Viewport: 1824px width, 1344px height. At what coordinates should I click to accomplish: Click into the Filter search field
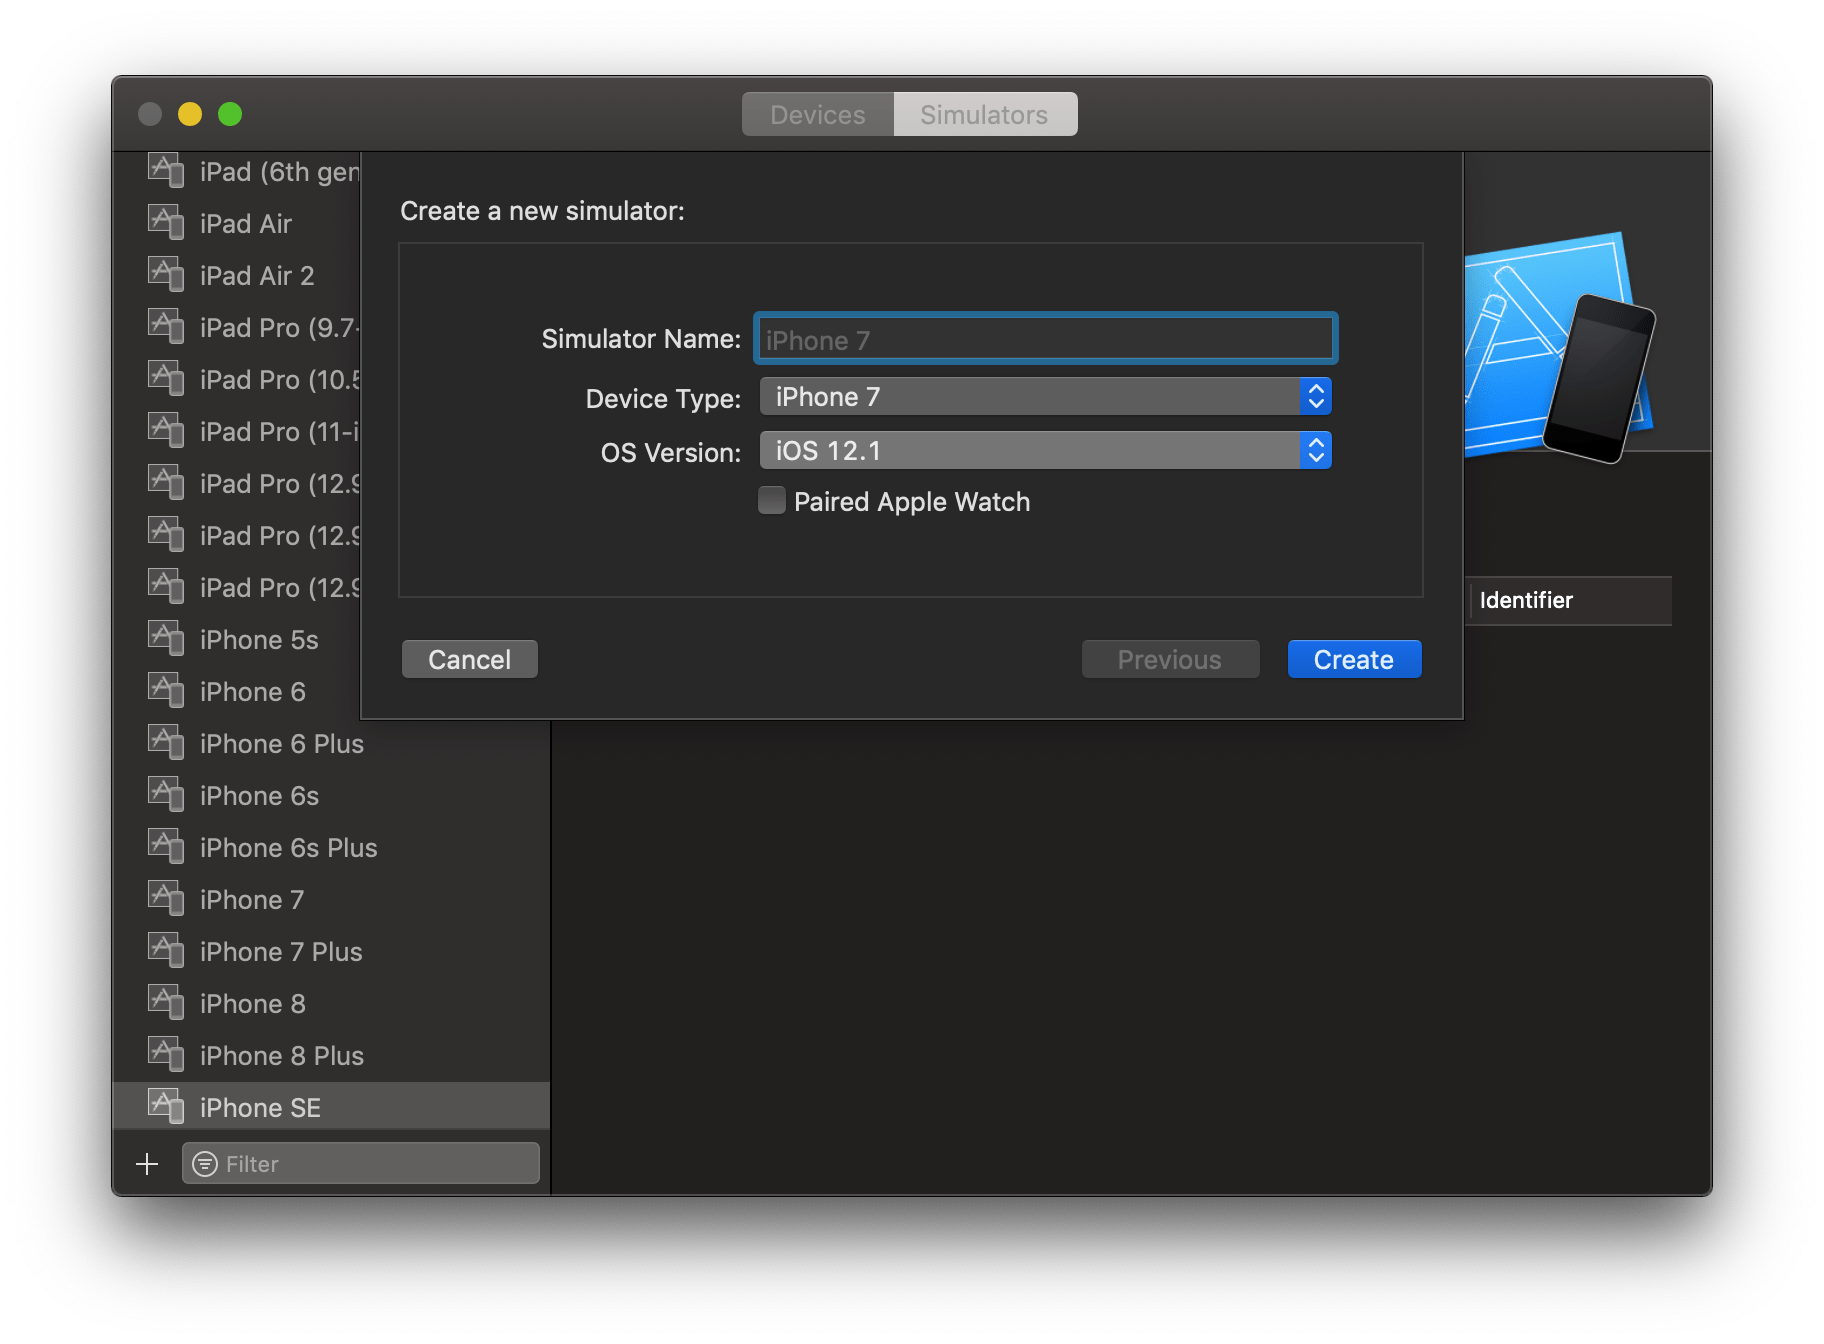click(x=361, y=1164)
